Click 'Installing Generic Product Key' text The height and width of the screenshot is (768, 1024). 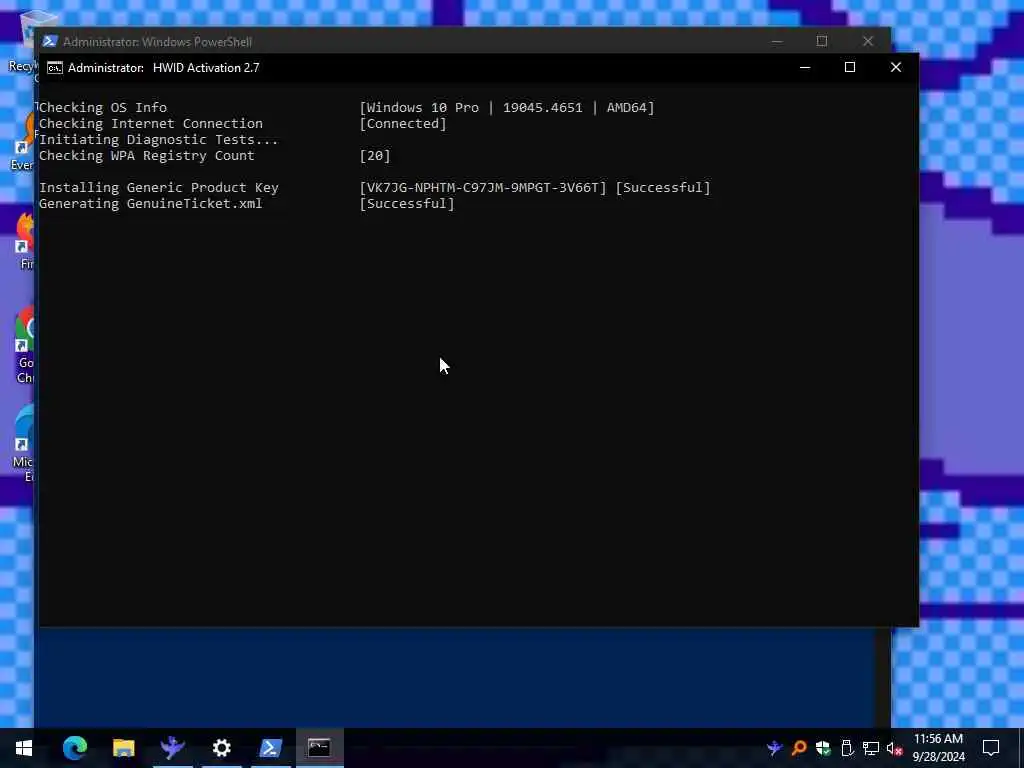[x=159, y=187]
